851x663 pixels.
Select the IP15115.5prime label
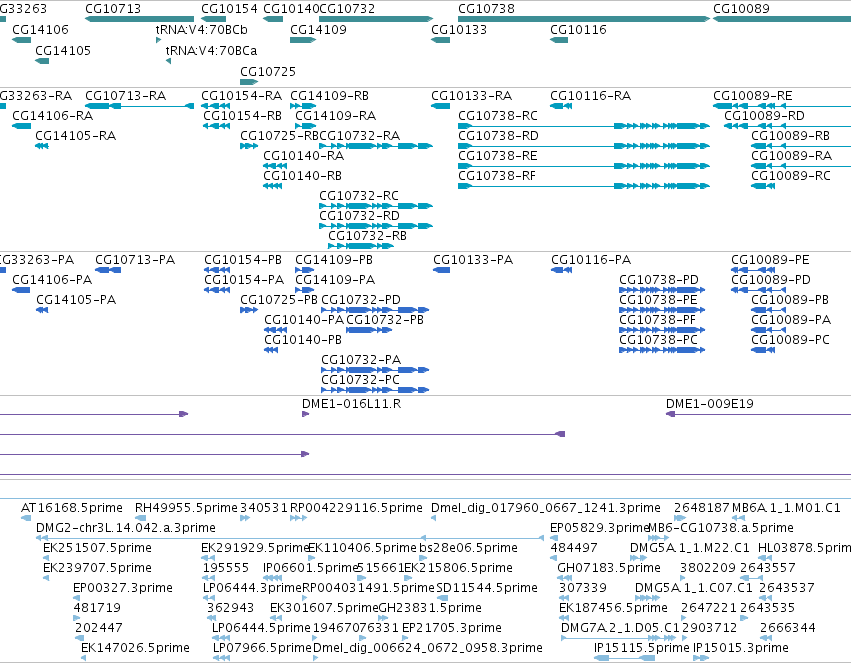642,648
